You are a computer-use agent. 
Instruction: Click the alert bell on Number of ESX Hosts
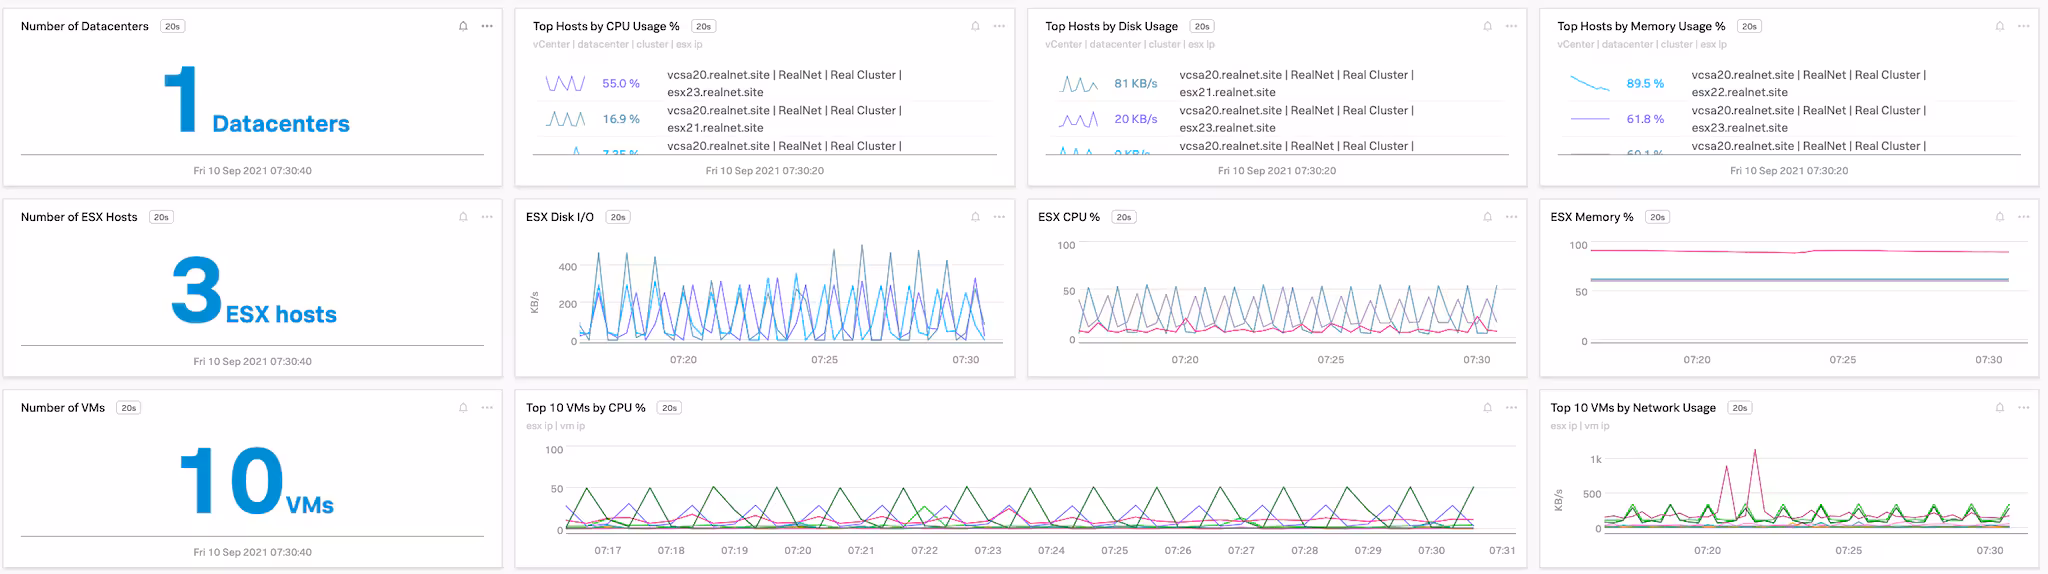[463, 217]
